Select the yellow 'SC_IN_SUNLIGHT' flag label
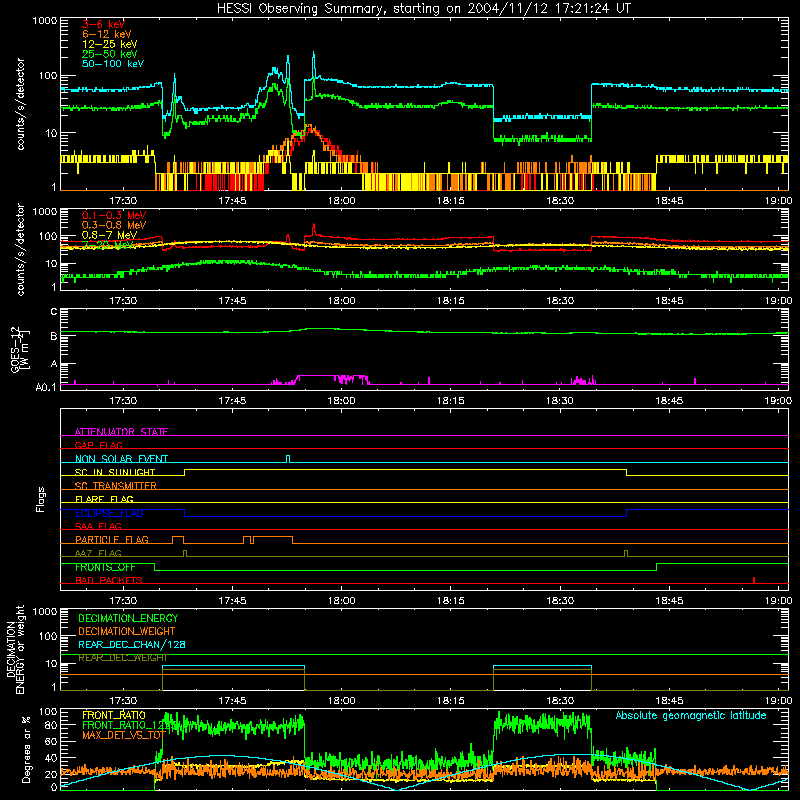Image resolution: width=800 pixels, height=800 pixels. coord(115,472)
